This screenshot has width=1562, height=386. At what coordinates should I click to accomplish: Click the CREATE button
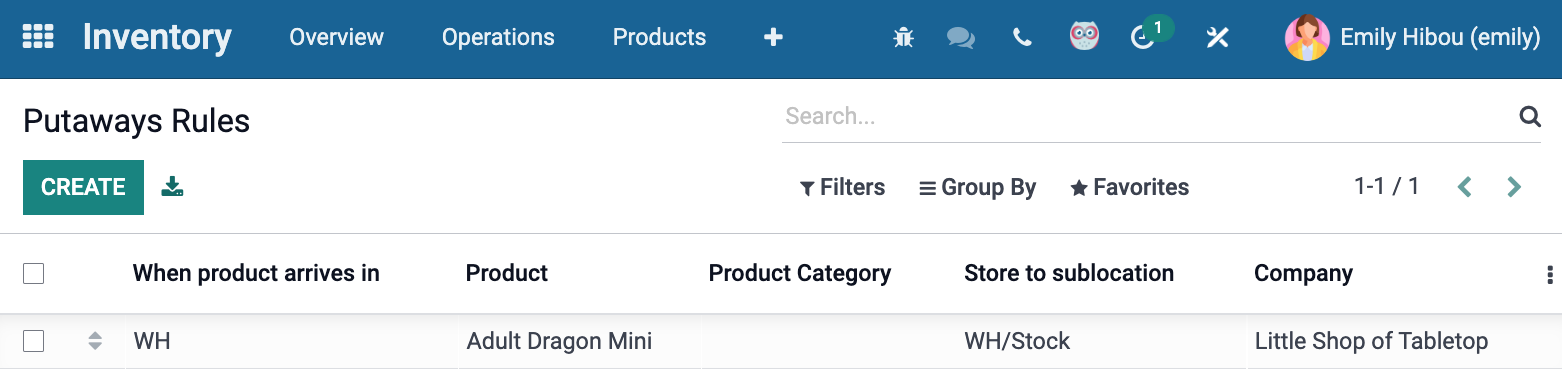[83, 187]
